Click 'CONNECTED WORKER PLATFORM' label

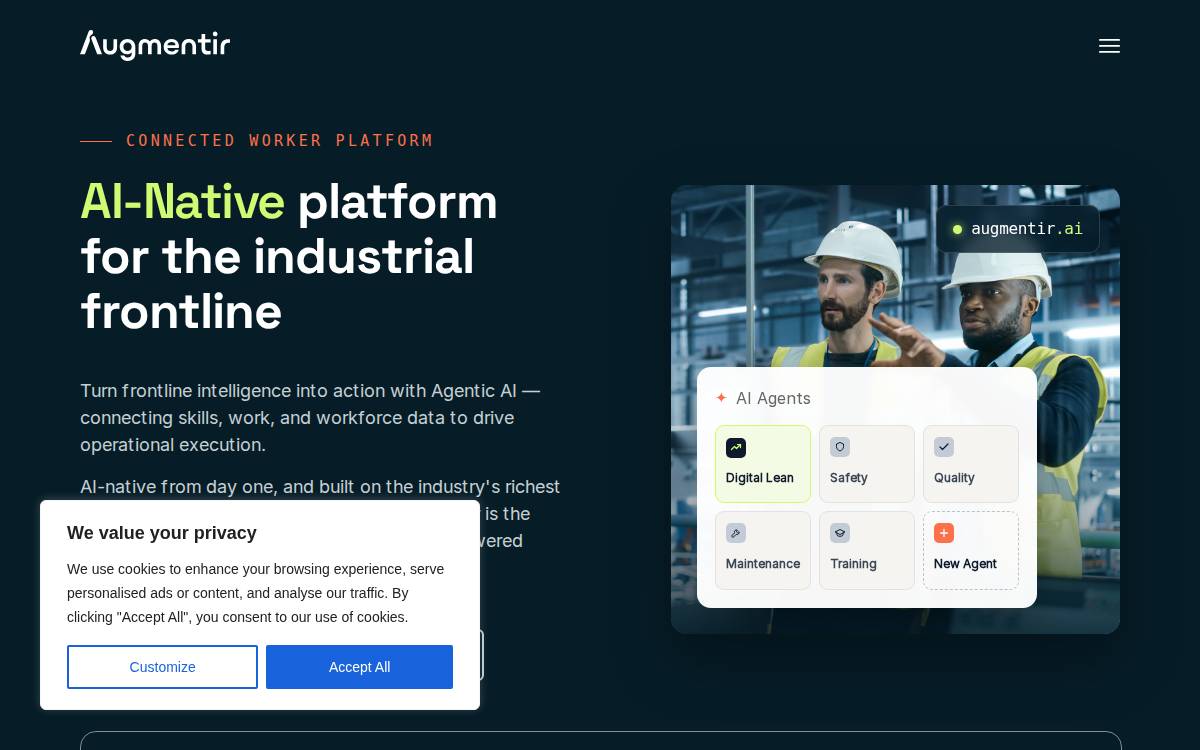pyautogui.click(x=280, y=141)
